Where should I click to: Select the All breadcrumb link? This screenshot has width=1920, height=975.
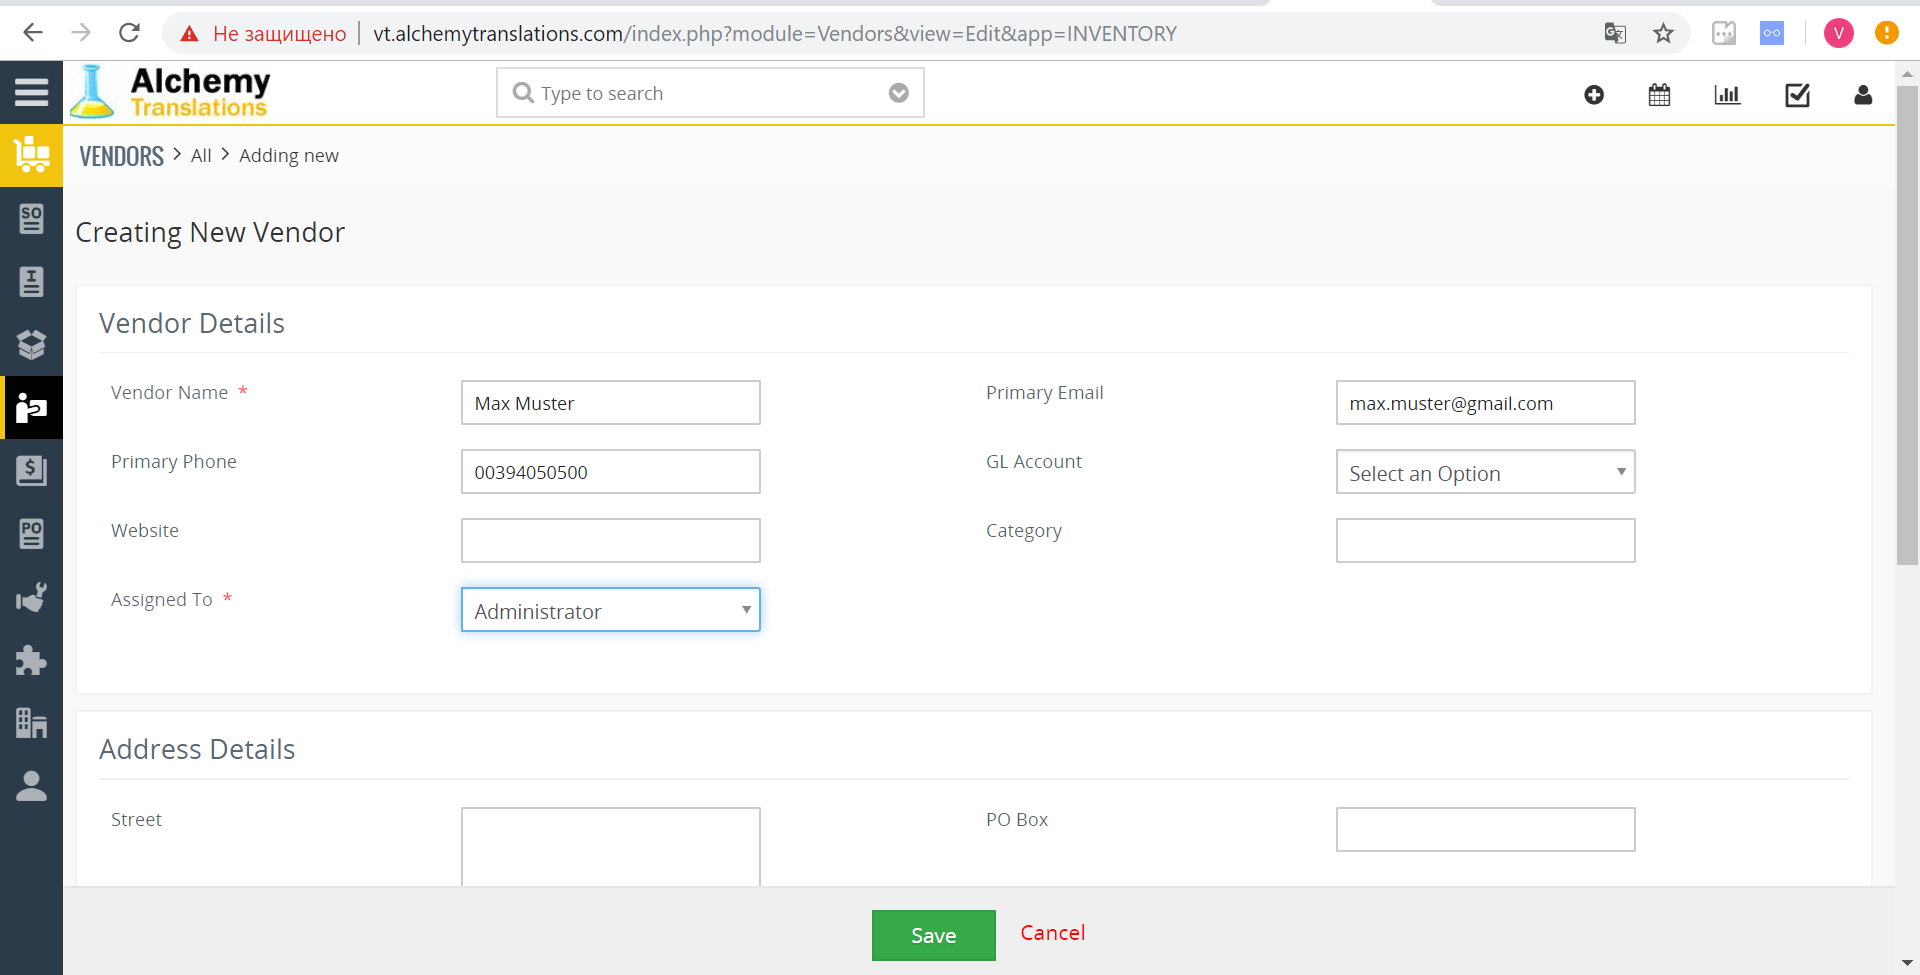click(201, 156)
